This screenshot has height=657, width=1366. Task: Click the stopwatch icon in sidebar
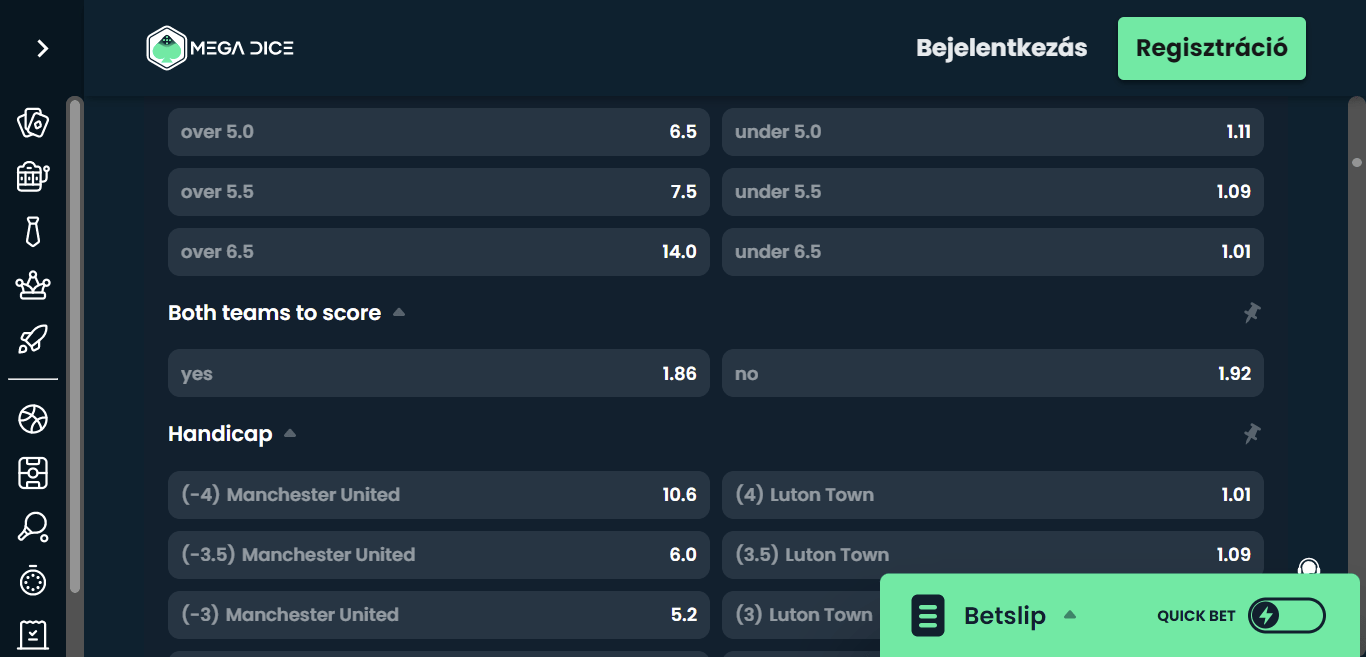click(x=33, y=581)
